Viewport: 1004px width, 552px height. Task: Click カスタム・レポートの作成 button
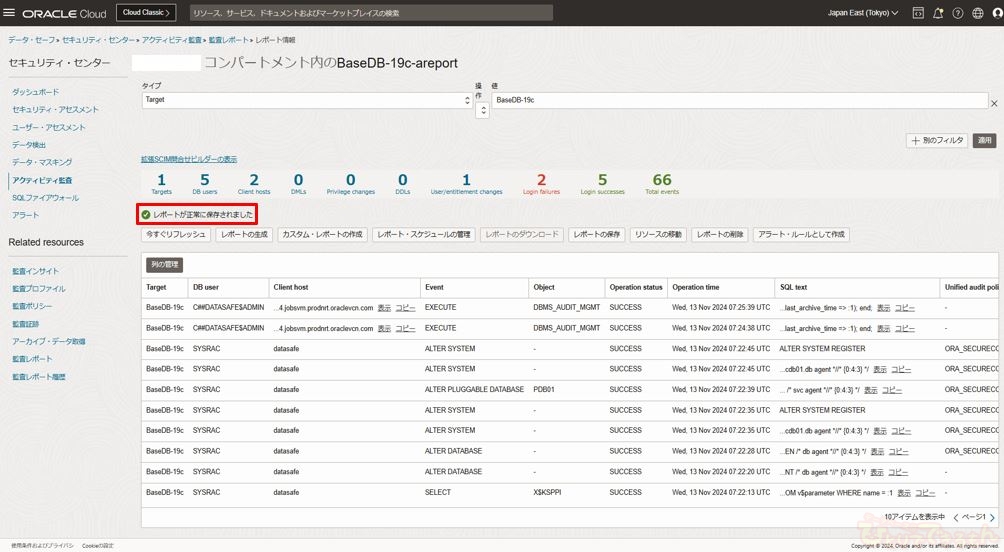click(x=322, y=234)
